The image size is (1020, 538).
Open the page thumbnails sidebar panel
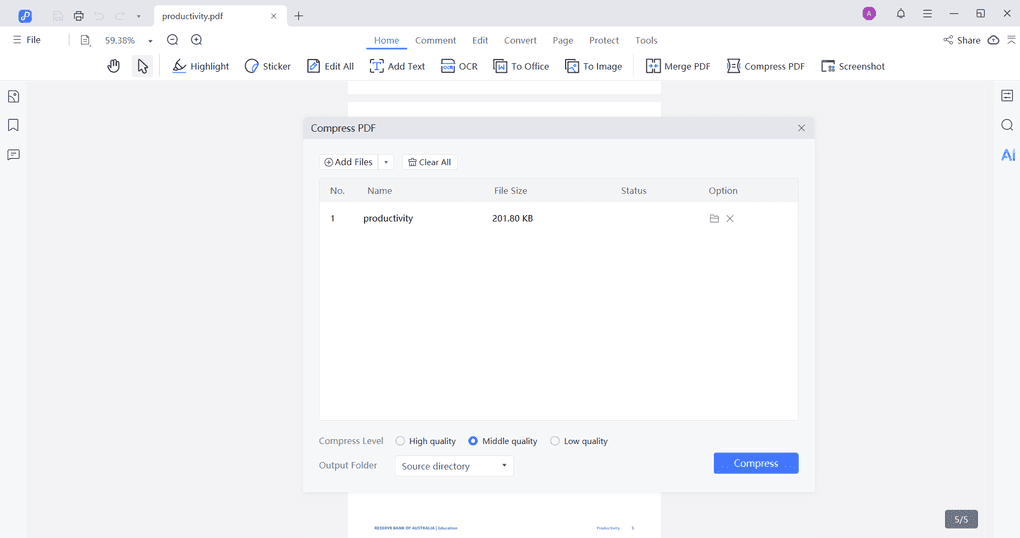[x=13, y=96]
